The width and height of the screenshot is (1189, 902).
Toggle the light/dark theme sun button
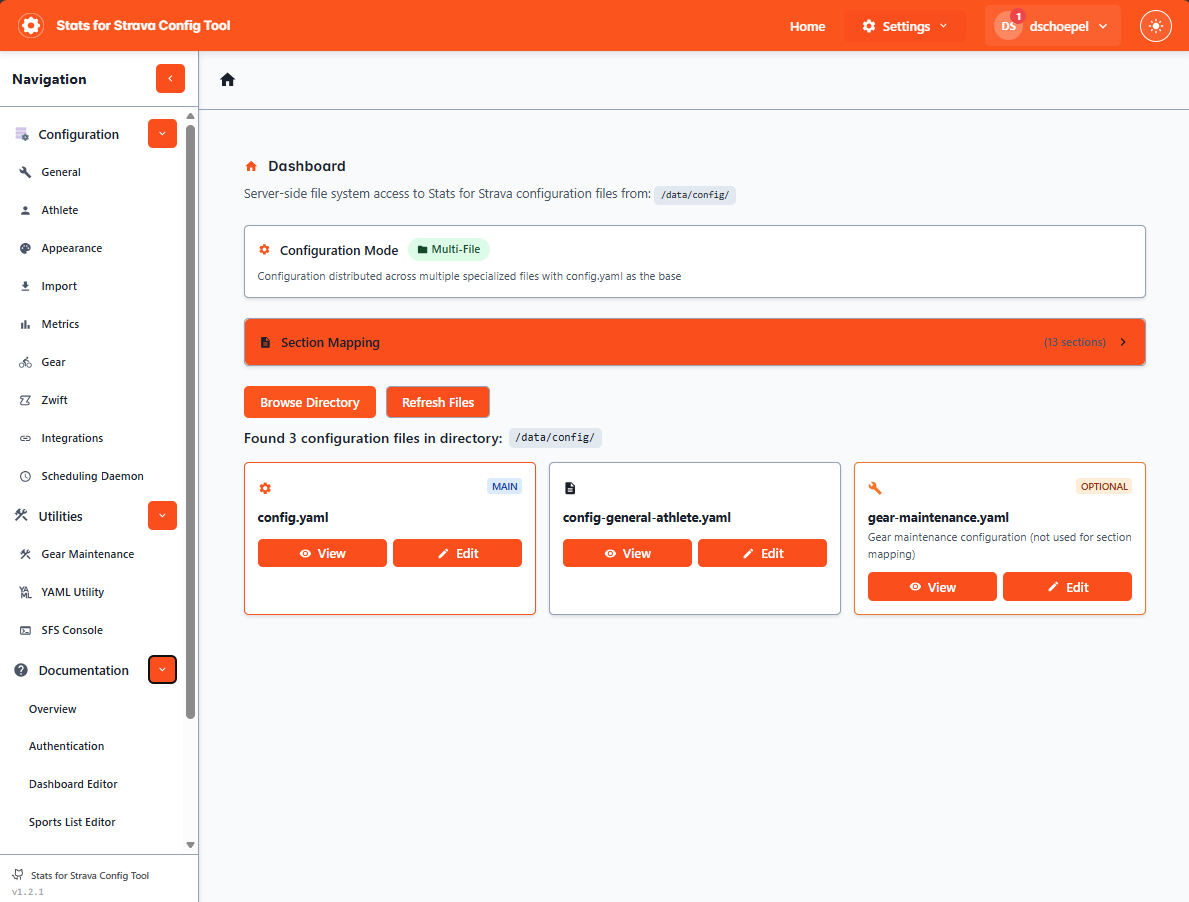point(1155,26)
